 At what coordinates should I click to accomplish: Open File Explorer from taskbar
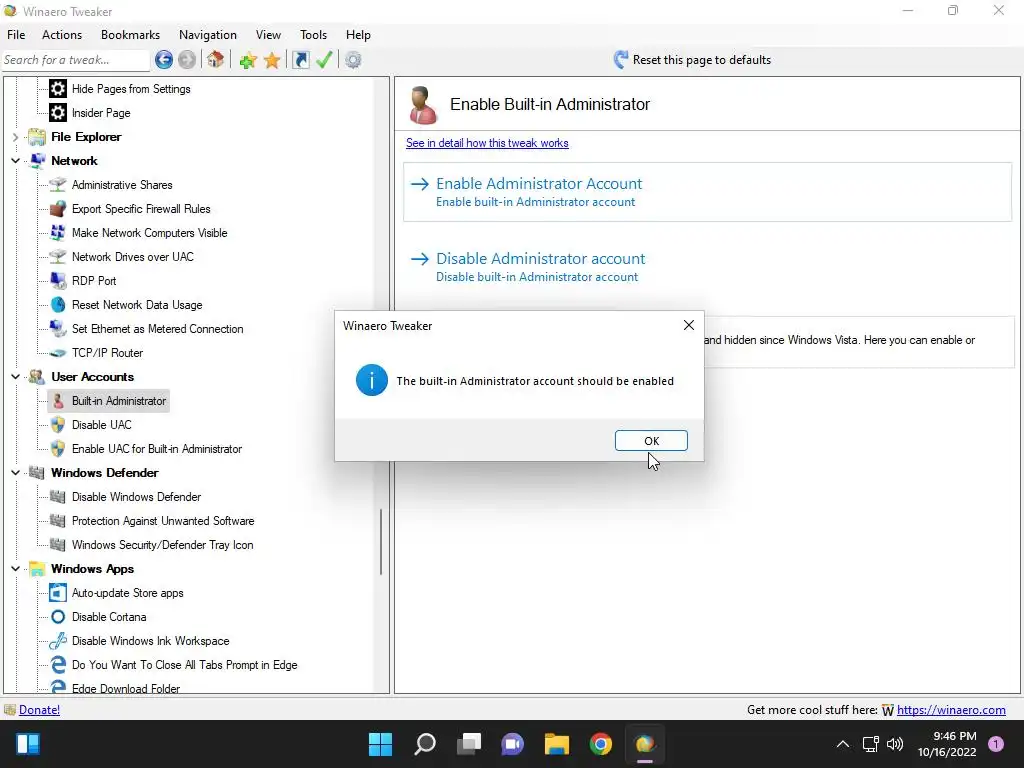556,744
